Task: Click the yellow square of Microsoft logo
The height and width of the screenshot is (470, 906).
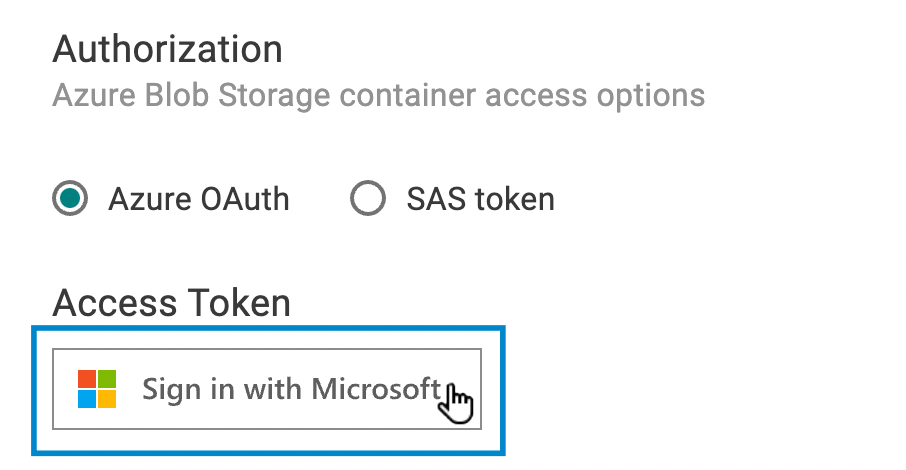Action: (107, 399)
